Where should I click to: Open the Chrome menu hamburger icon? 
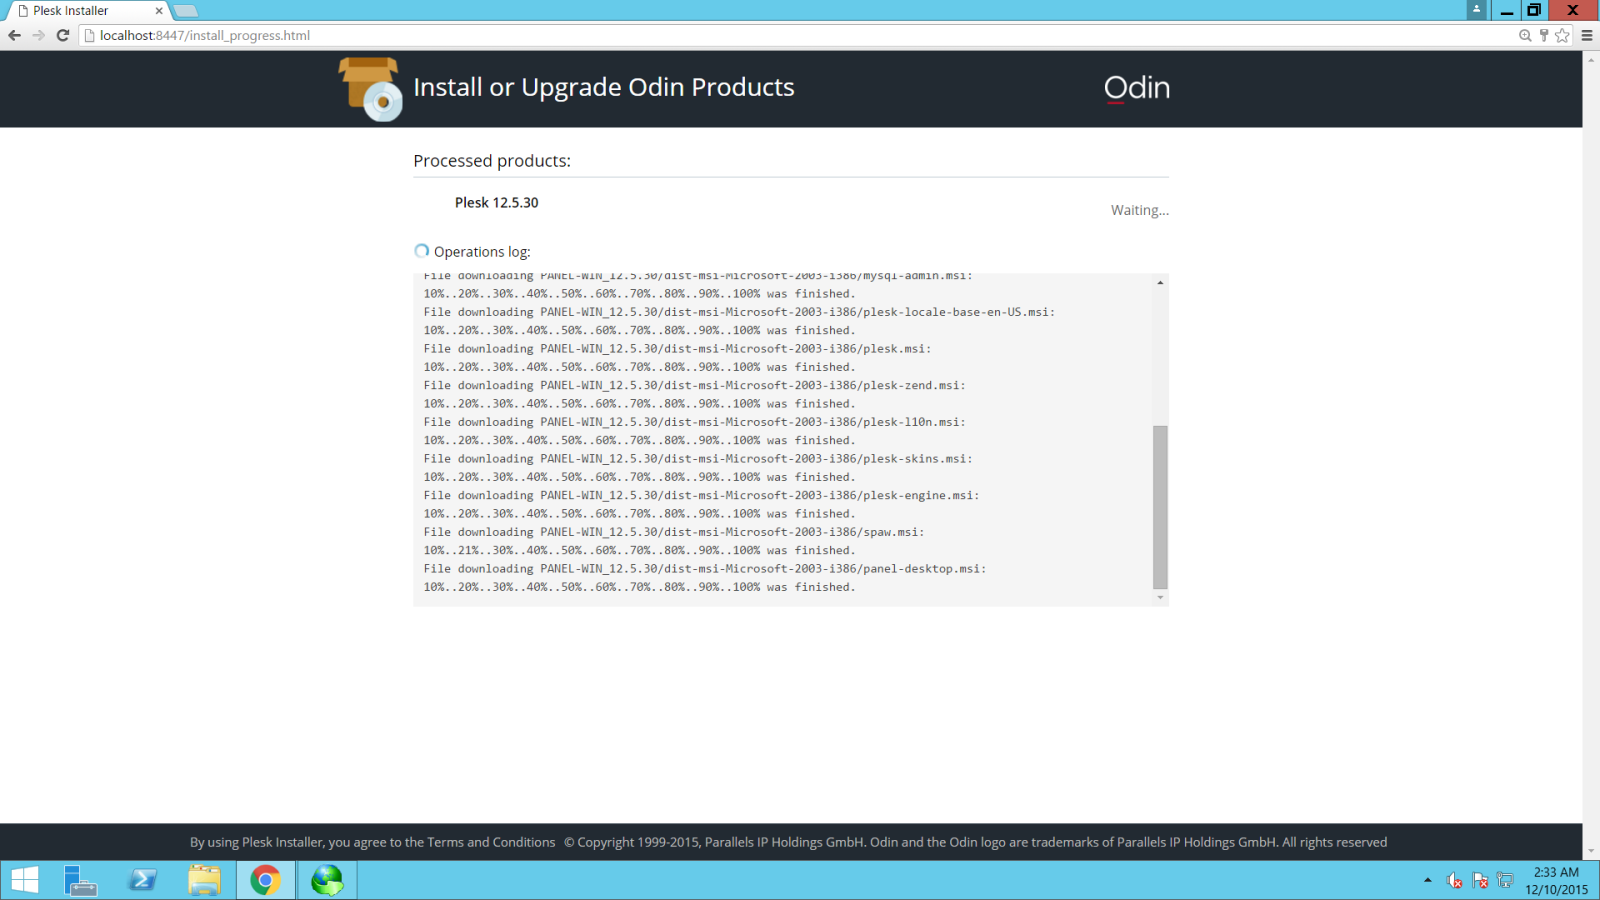coord(1587,35)
